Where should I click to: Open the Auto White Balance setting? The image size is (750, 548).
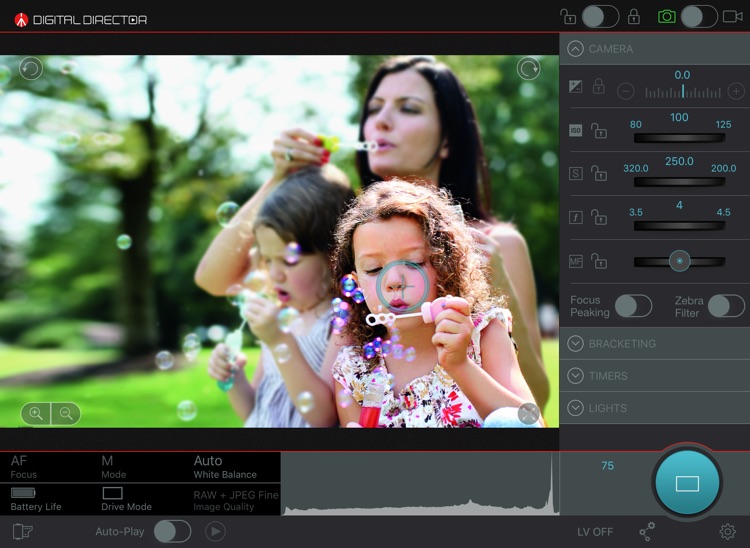[x=225, y=467]
